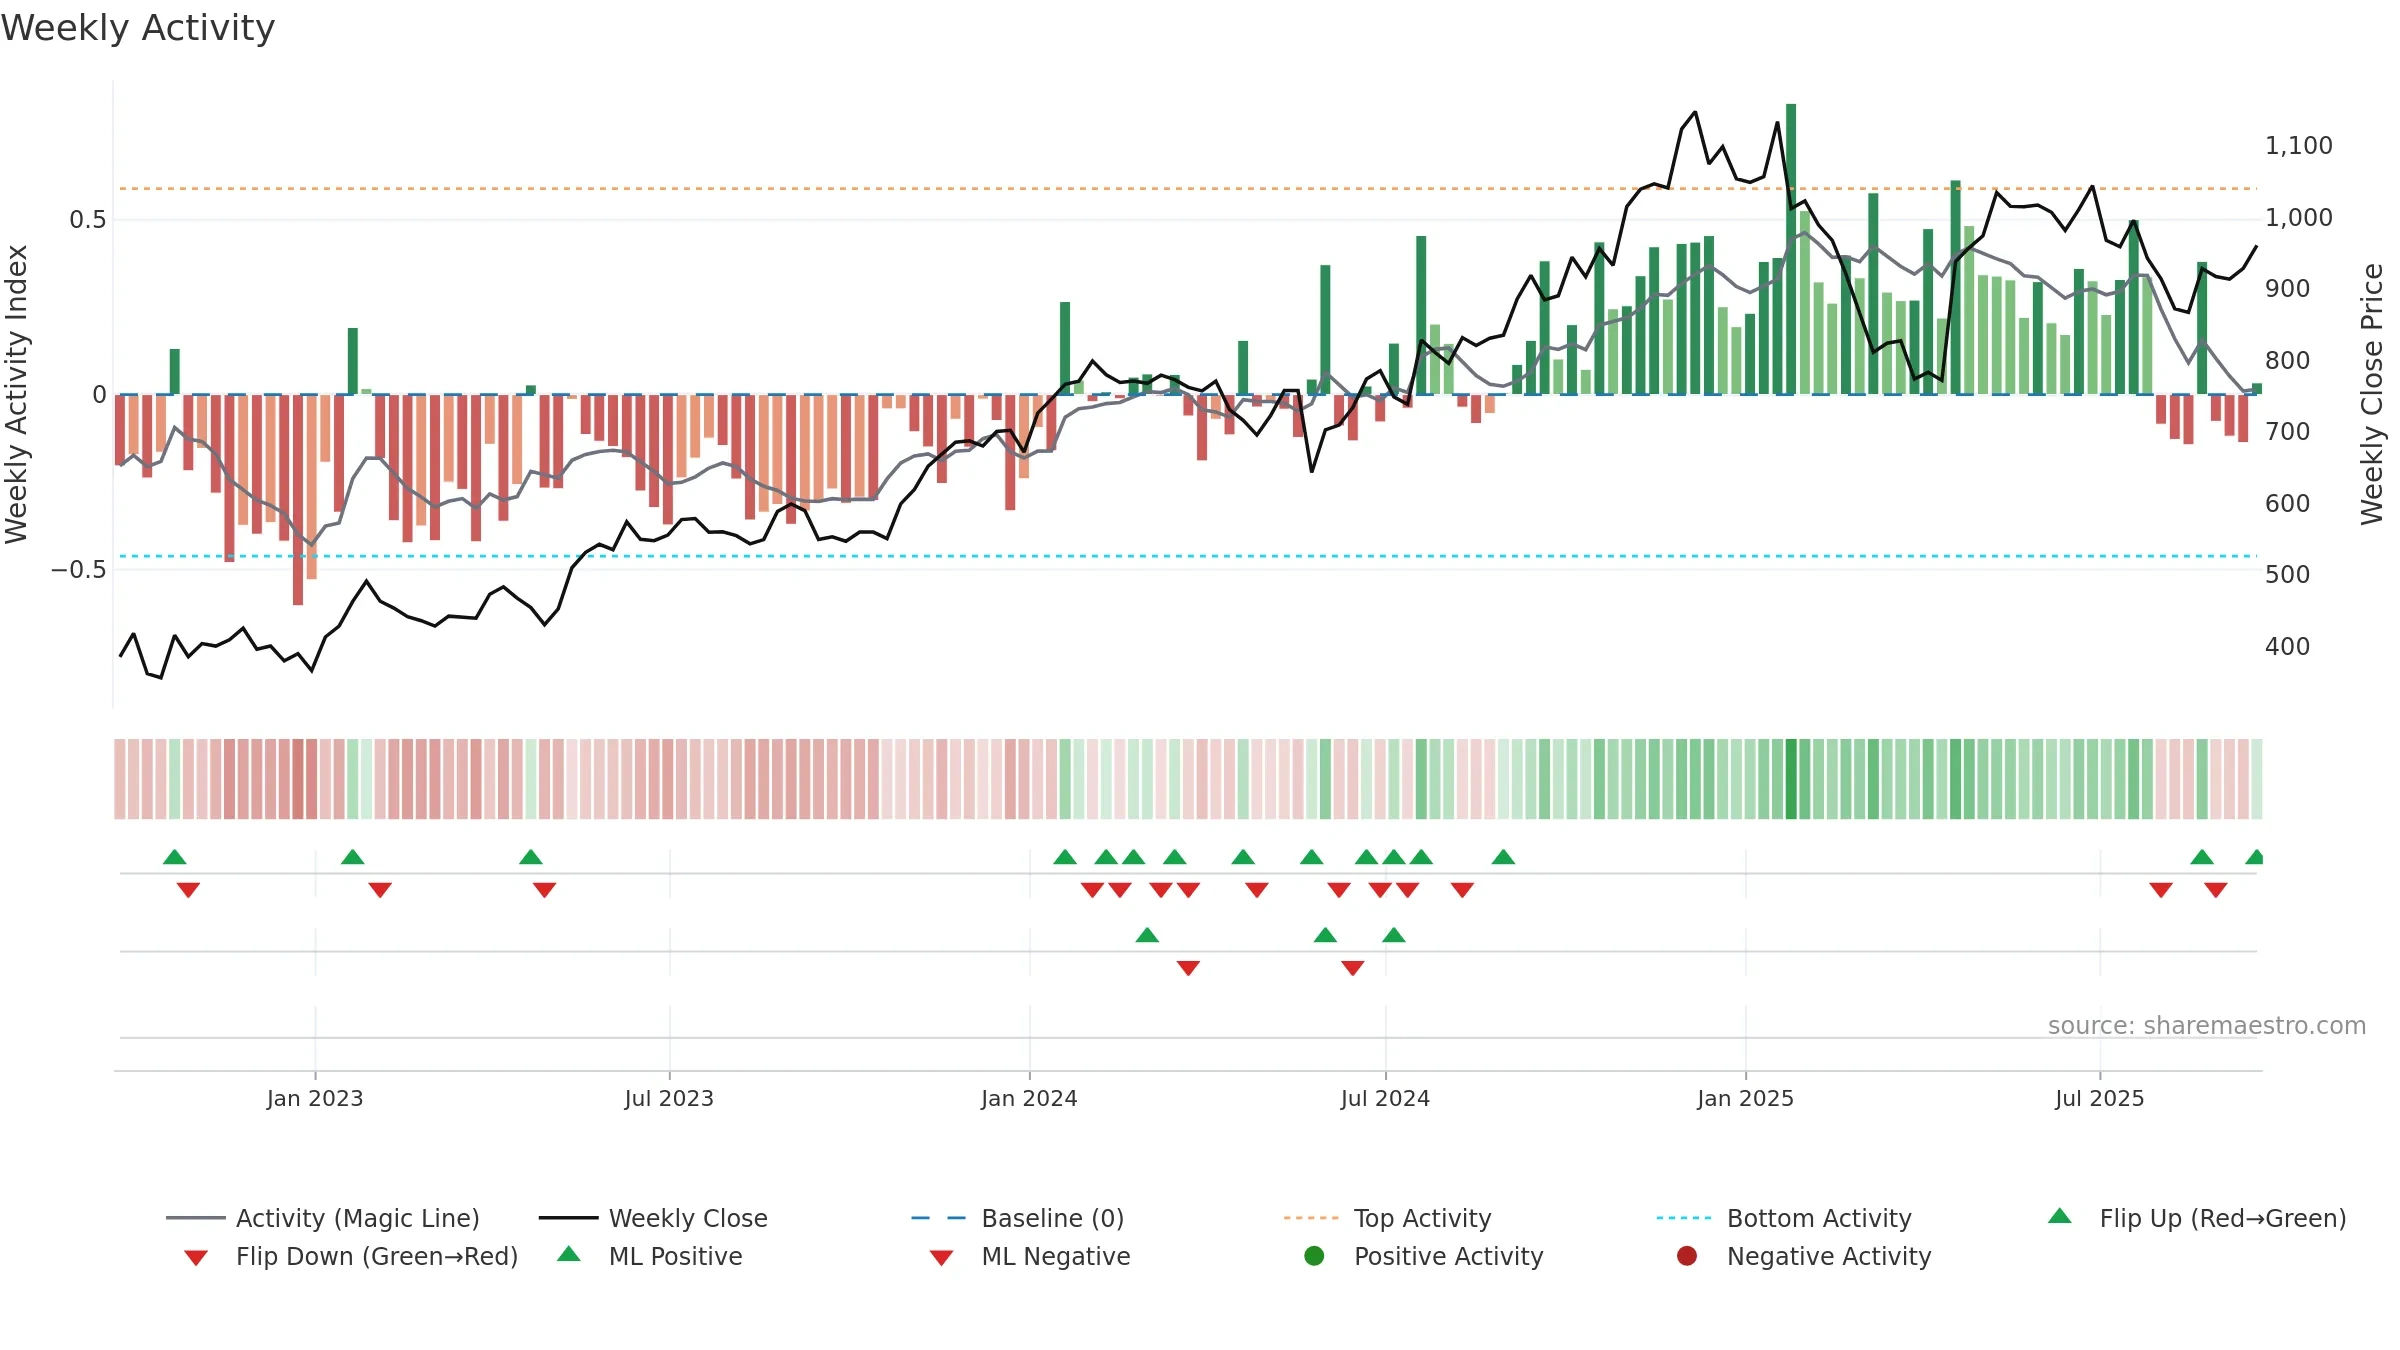Click the source: sharemaestro.com text
The height and width of the screenshot is (1350, 2400).
tap(2207, 1025)
